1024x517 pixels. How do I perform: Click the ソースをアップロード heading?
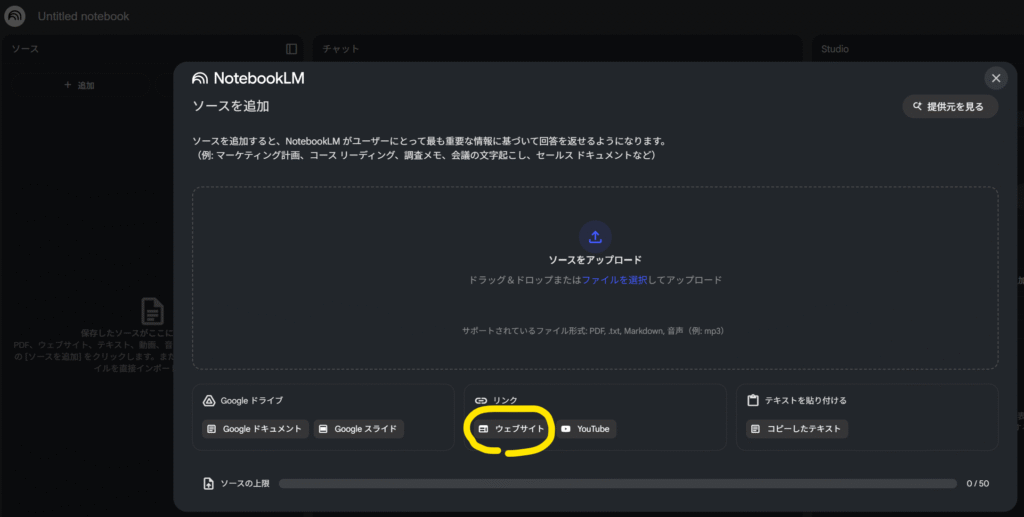(x=595, y=260)
